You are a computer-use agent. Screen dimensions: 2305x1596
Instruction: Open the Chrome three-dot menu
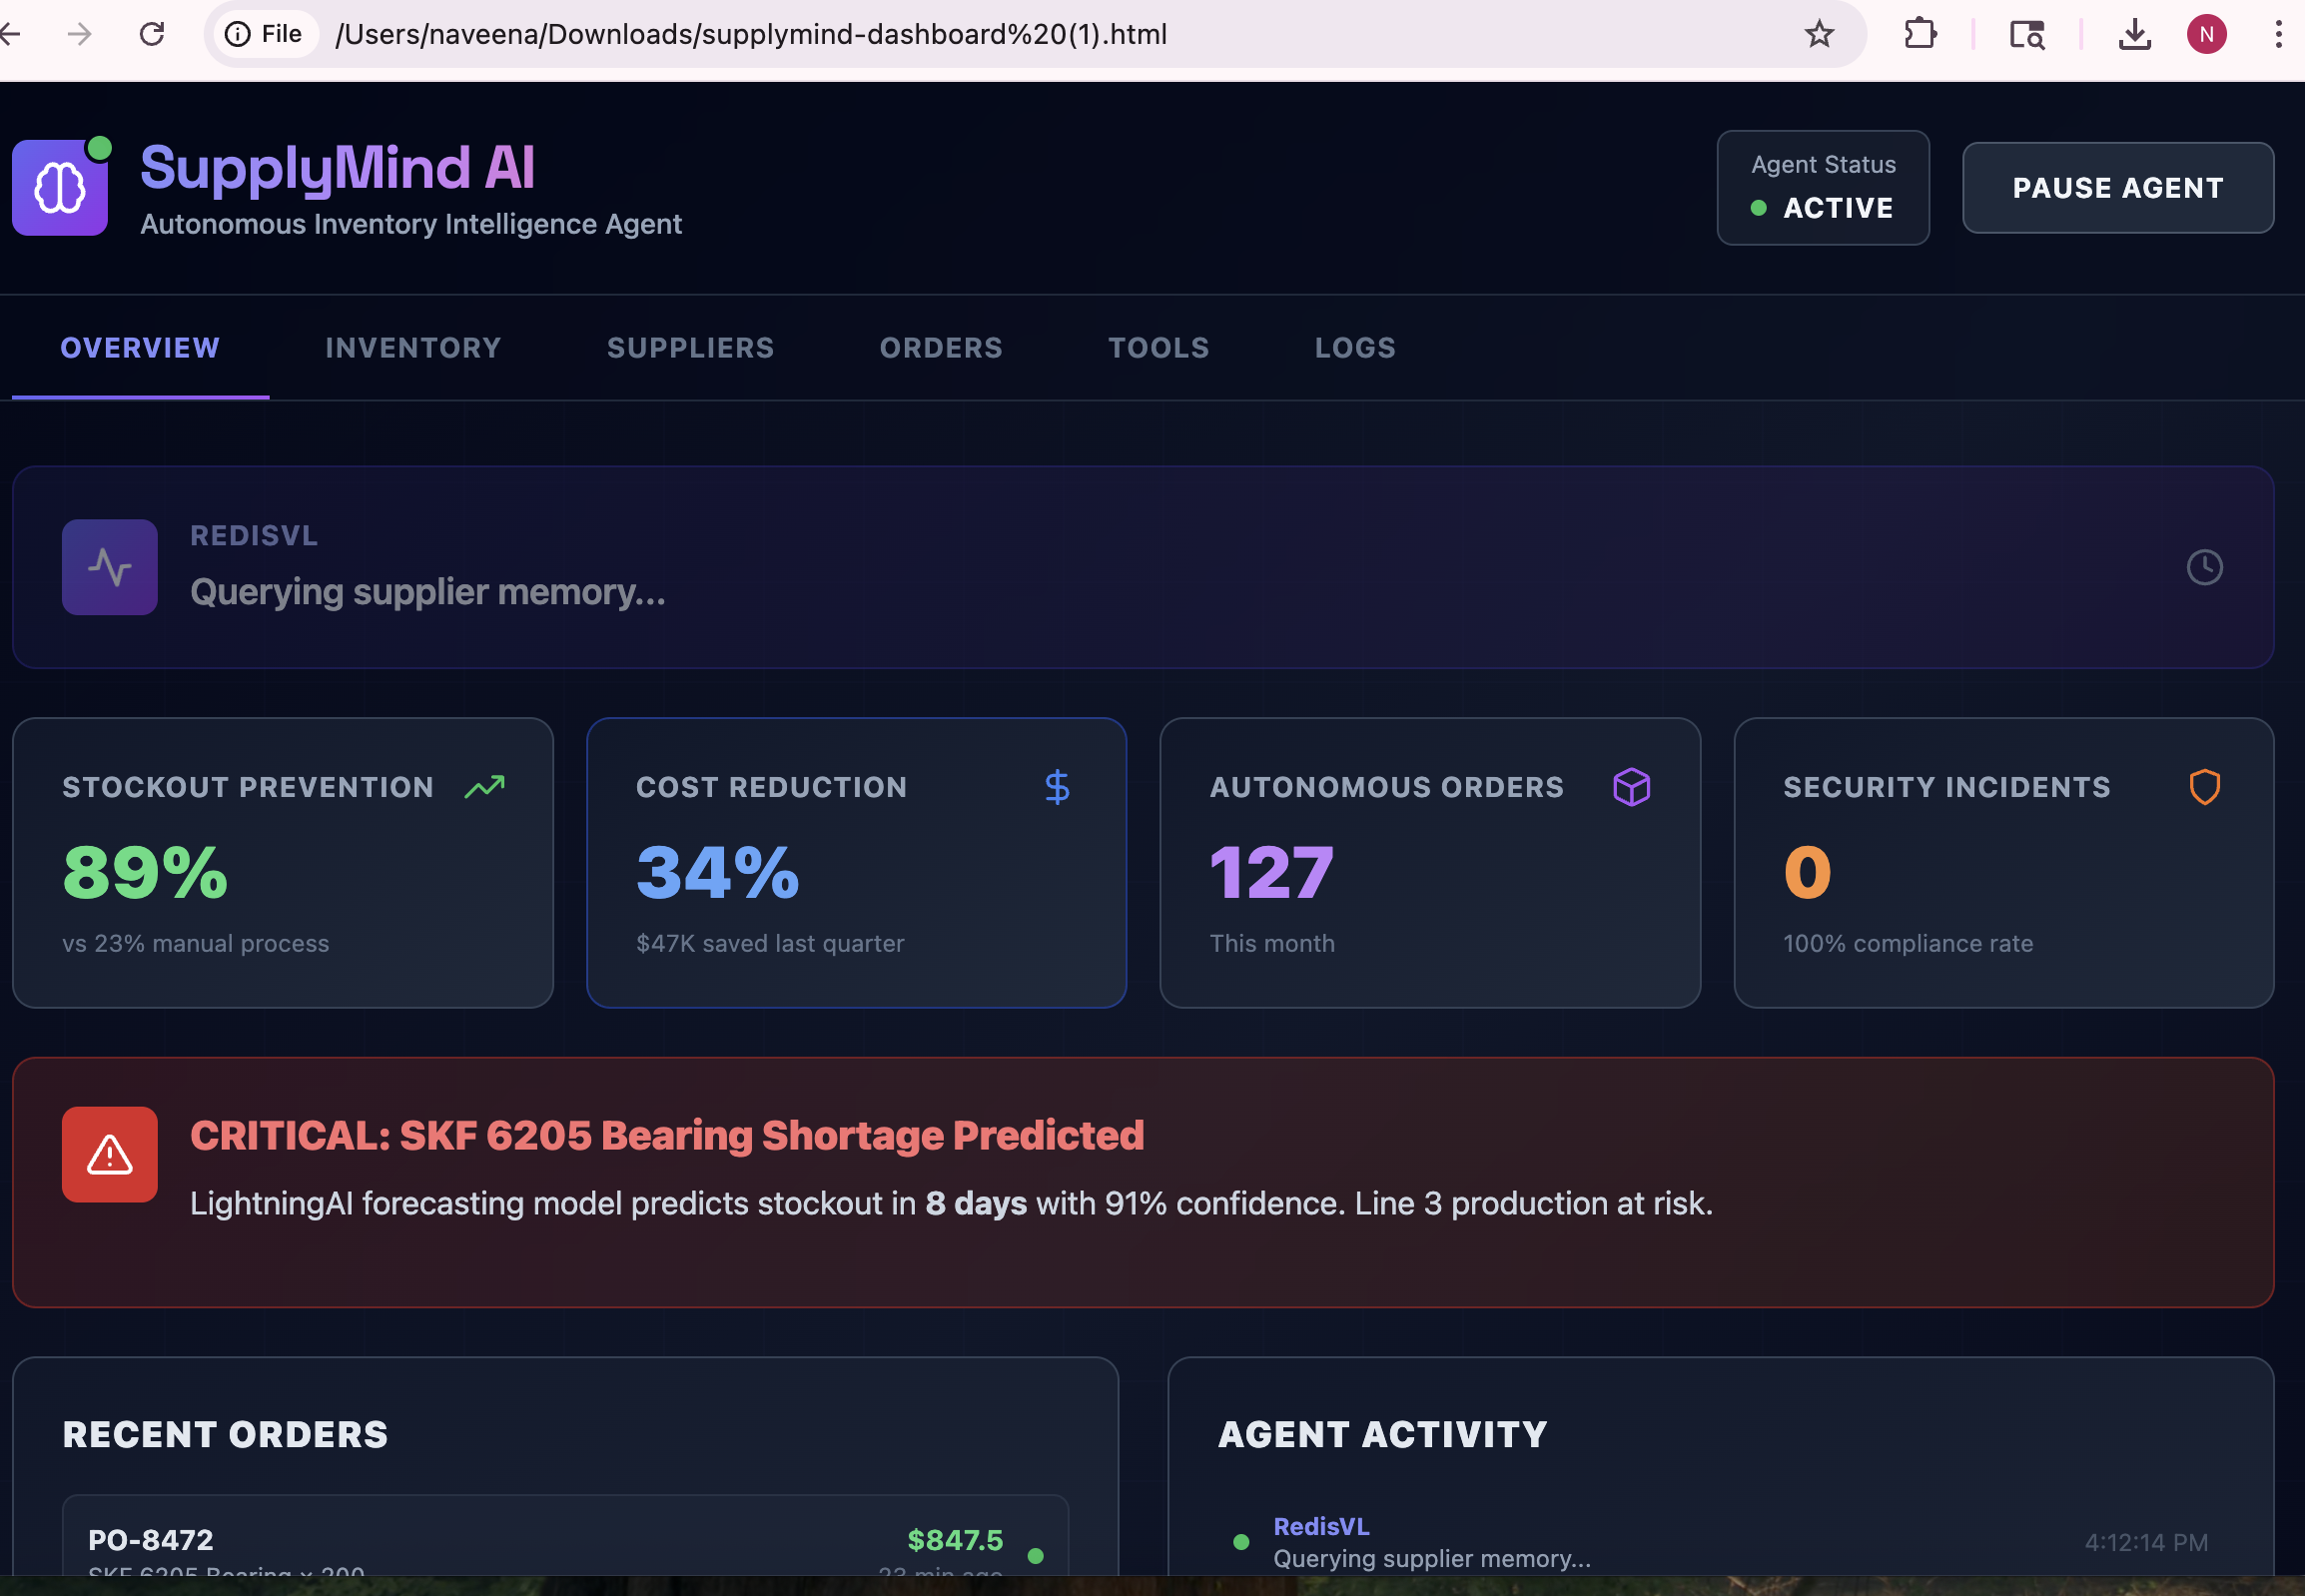click(x=2278, y=34)
